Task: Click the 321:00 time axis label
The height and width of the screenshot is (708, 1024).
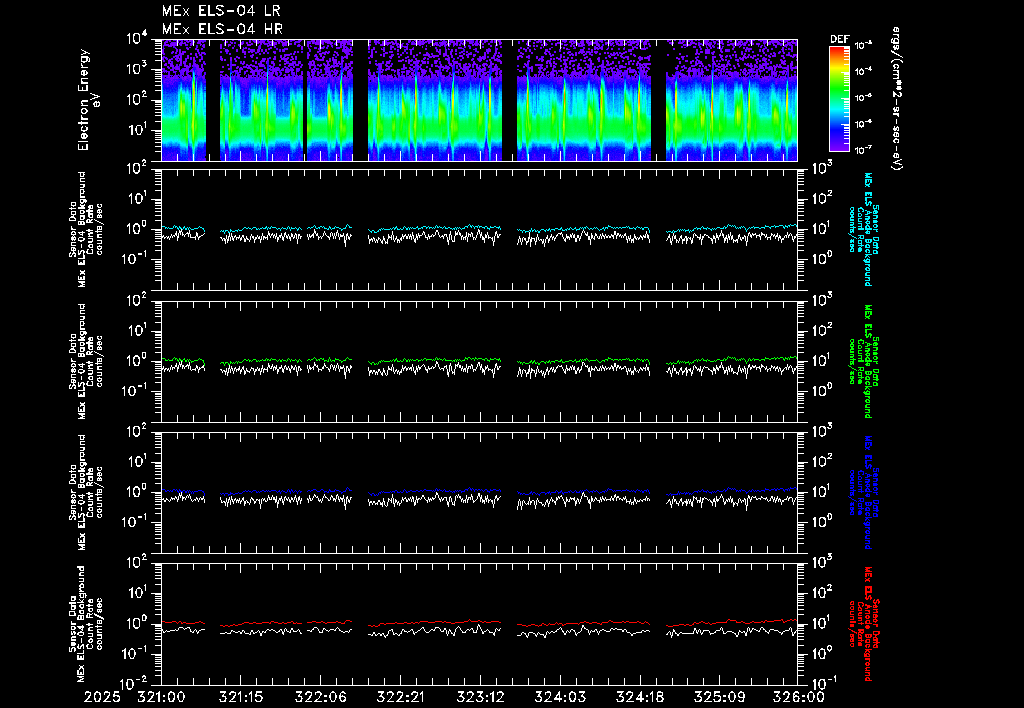Action: click(161, 695)
